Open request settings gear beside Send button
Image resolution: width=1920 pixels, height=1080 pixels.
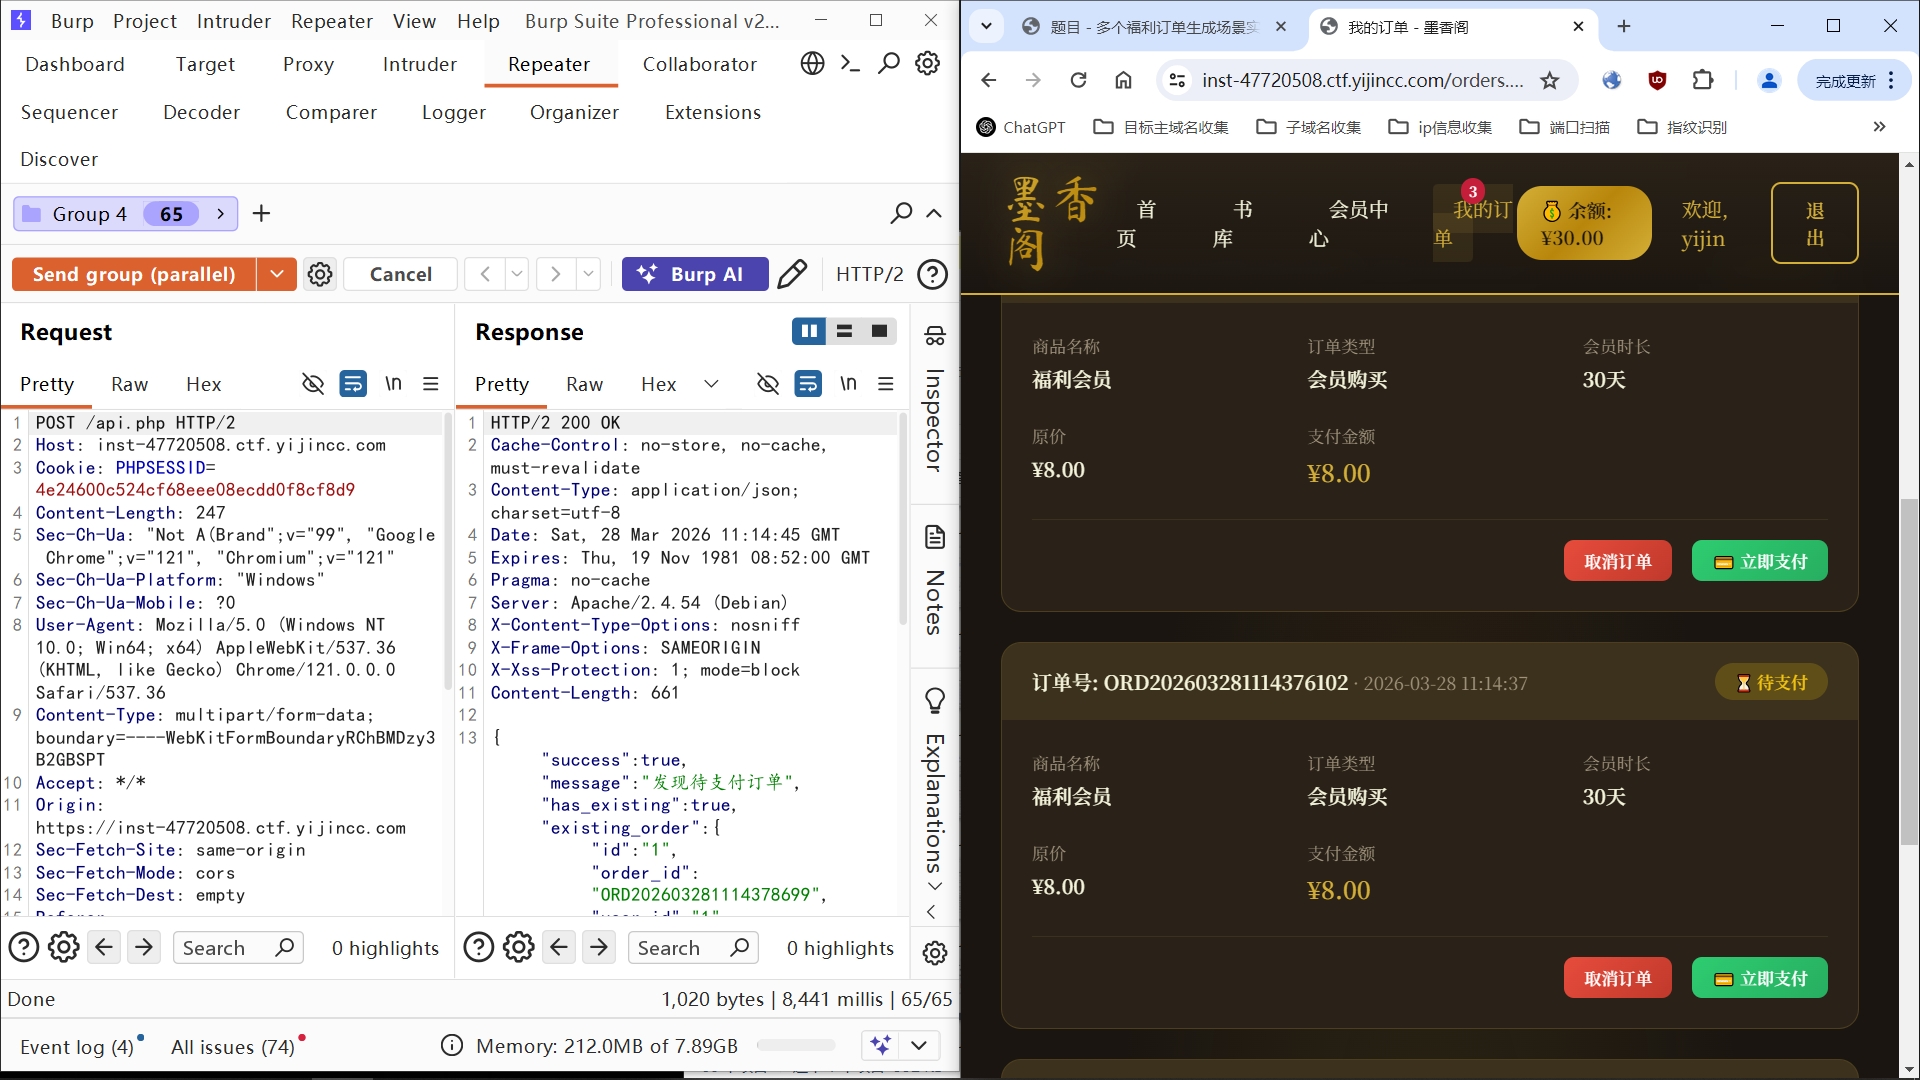(x=320, y=274)
